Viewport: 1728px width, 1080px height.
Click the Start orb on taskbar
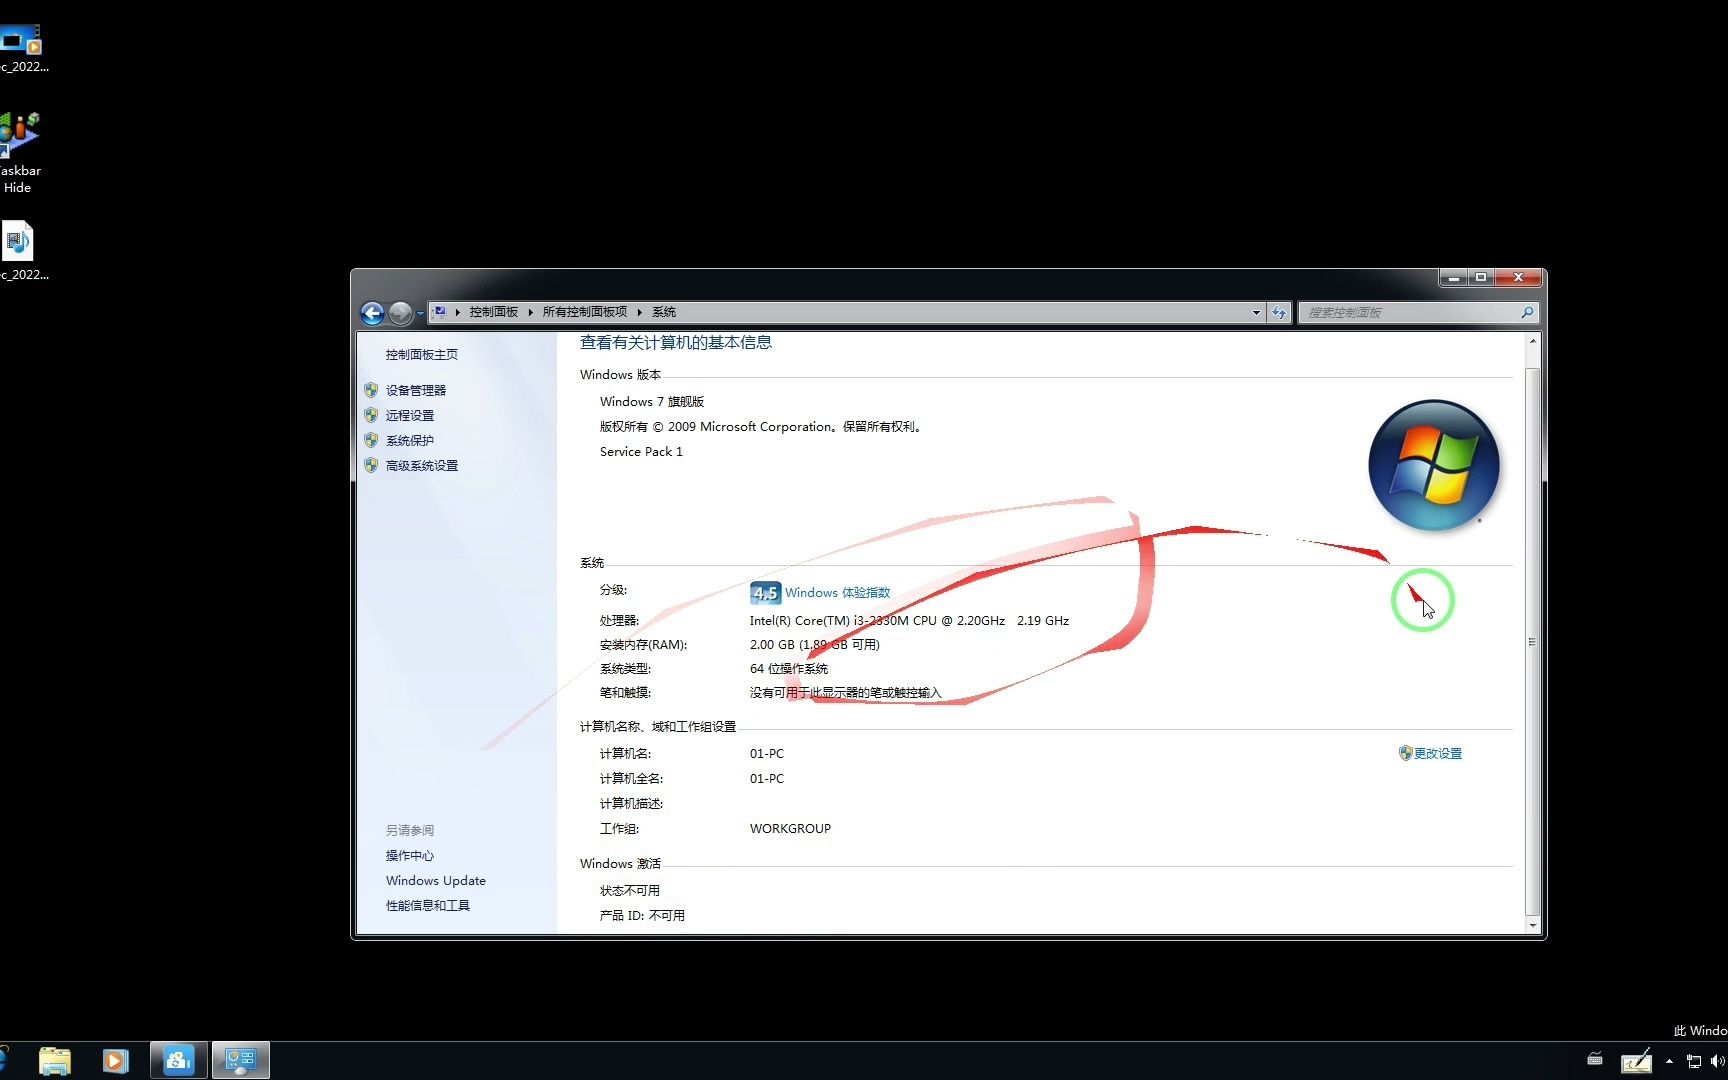[3, 1060]
